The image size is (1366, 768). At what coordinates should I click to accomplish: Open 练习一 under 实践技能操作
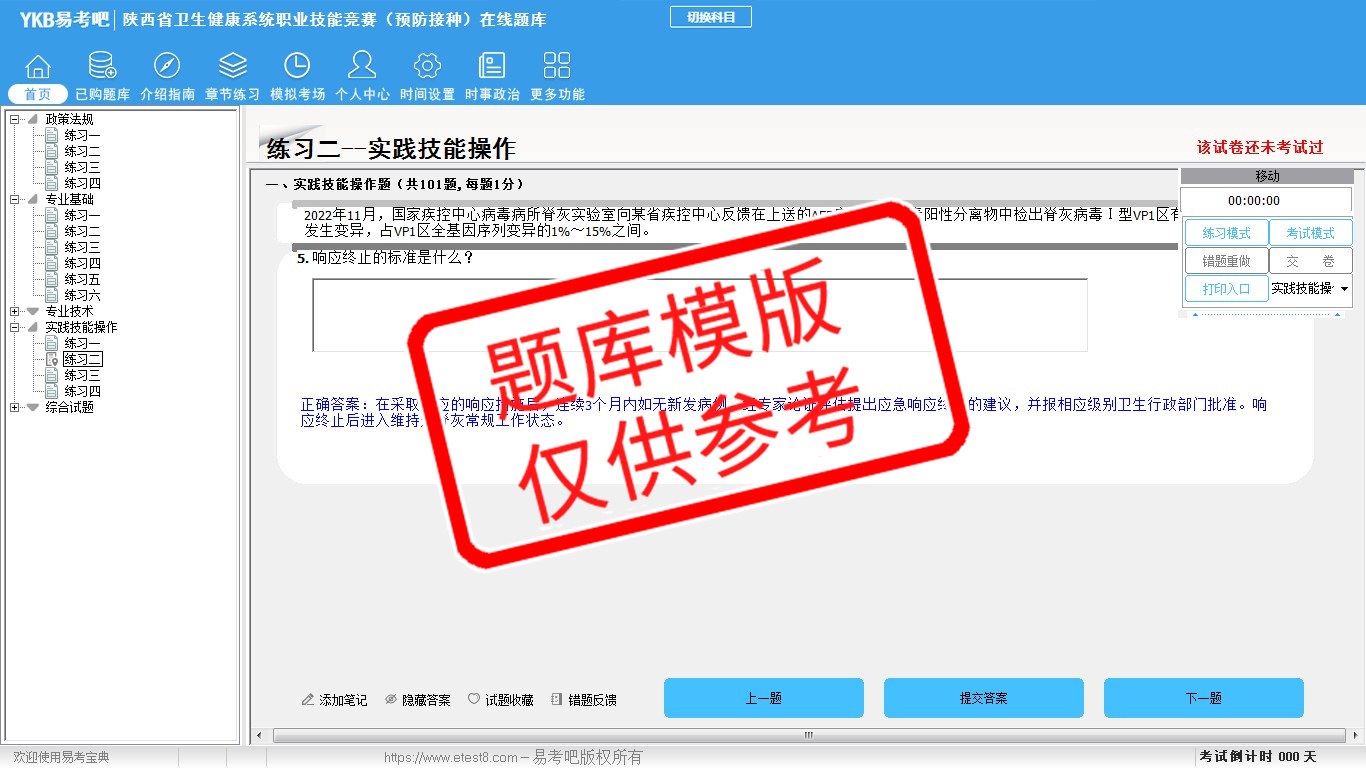pos(82,343)
